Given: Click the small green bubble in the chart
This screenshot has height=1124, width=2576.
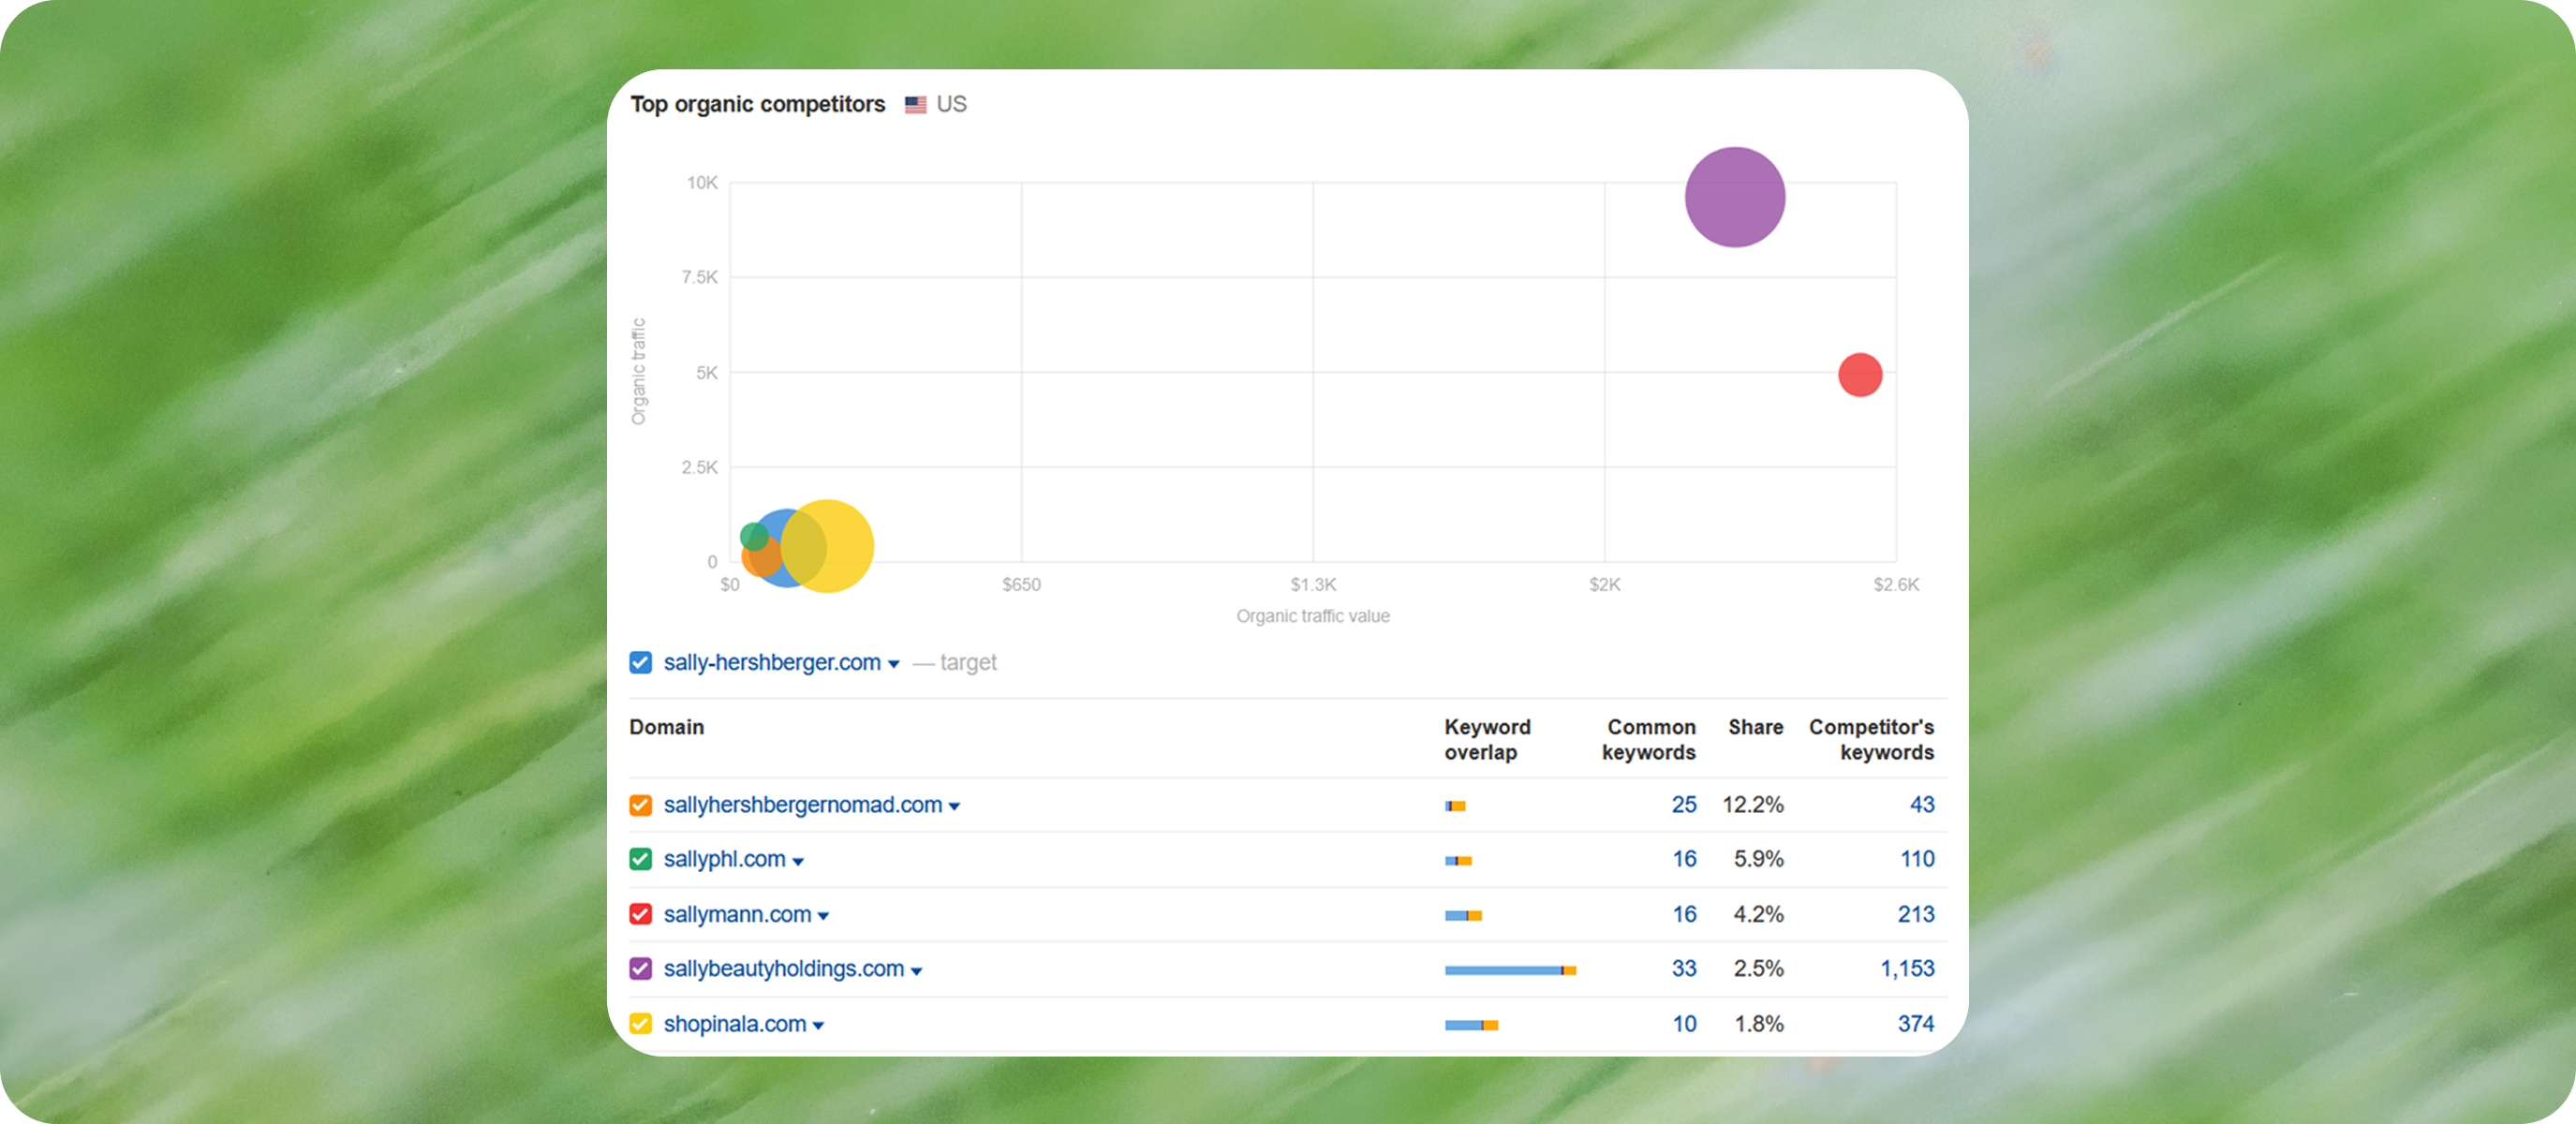Looking at the screenshot, I should pos(753,536).
